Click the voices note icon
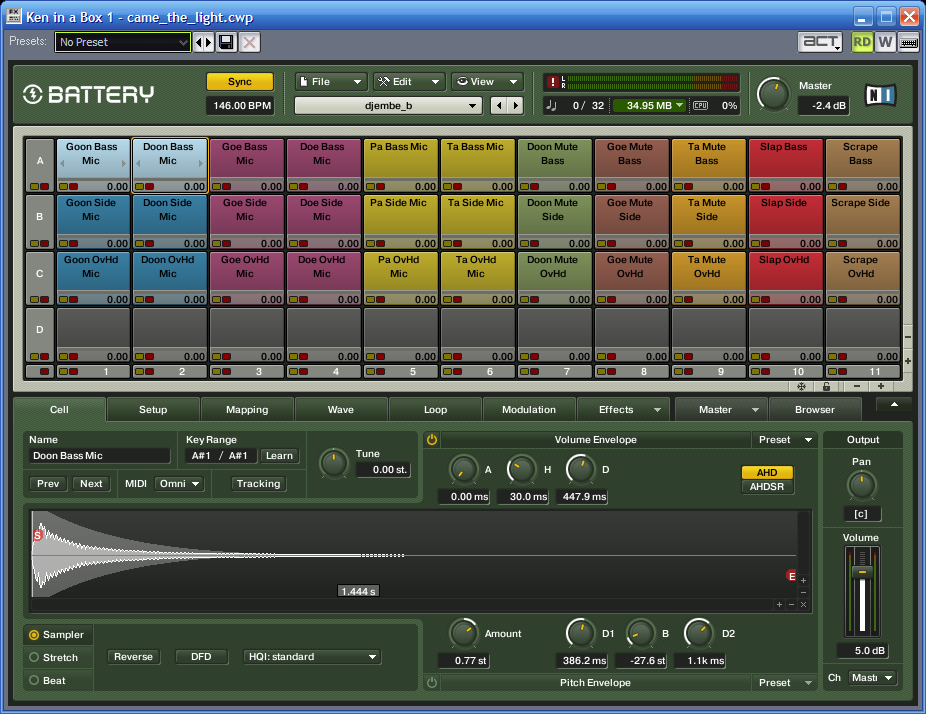The width and height of the screenshot is (926, 714). [552, 106]
